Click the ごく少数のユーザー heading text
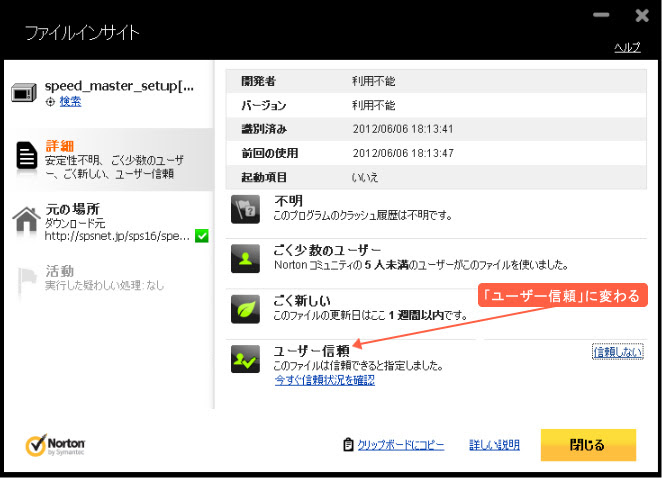 pyautogui.click(x=327, y=250)
